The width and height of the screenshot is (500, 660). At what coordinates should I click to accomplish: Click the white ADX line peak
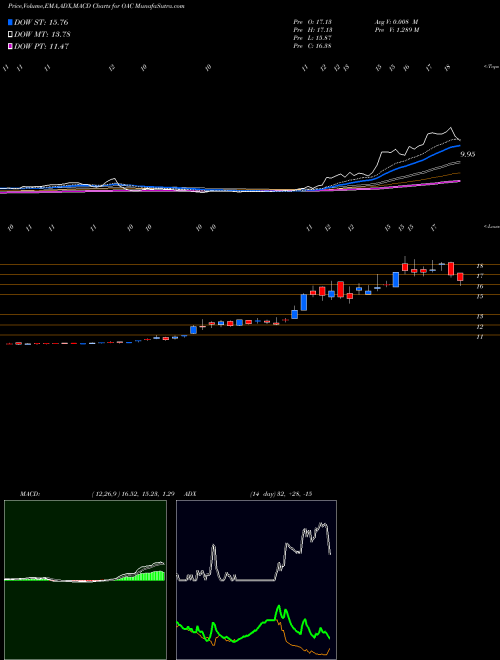[323, 524]
